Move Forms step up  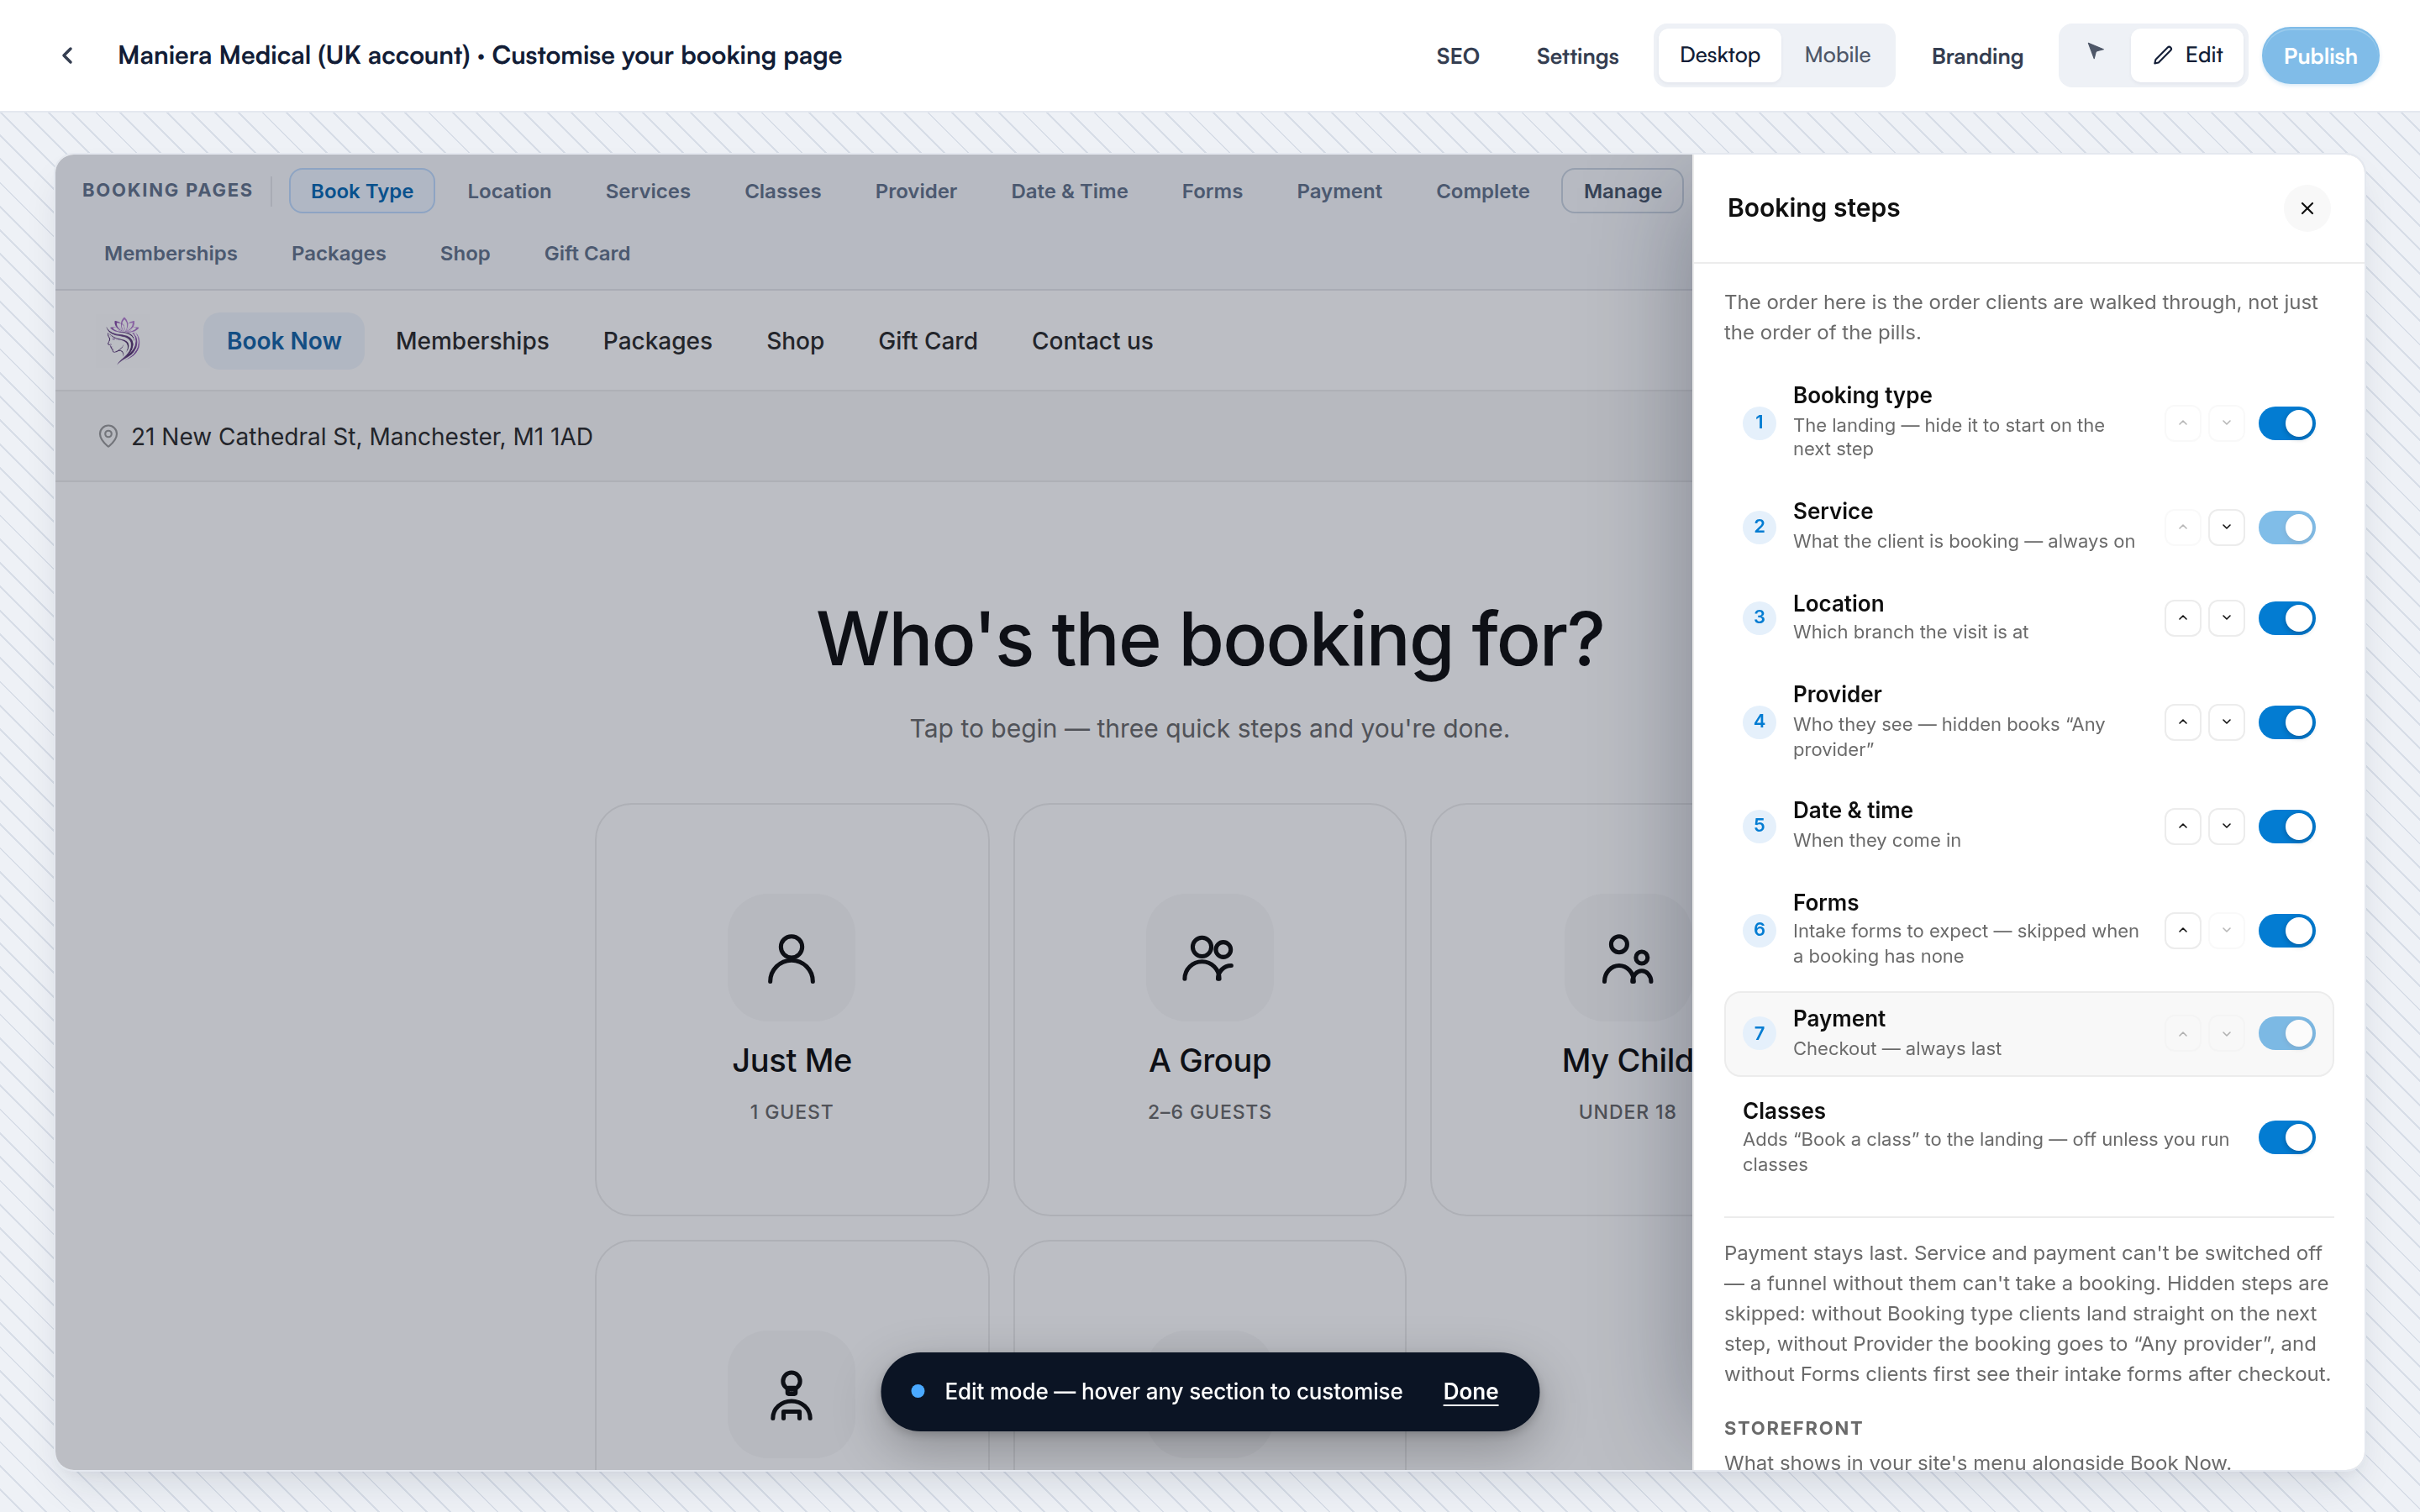[x=2183, y=930]
